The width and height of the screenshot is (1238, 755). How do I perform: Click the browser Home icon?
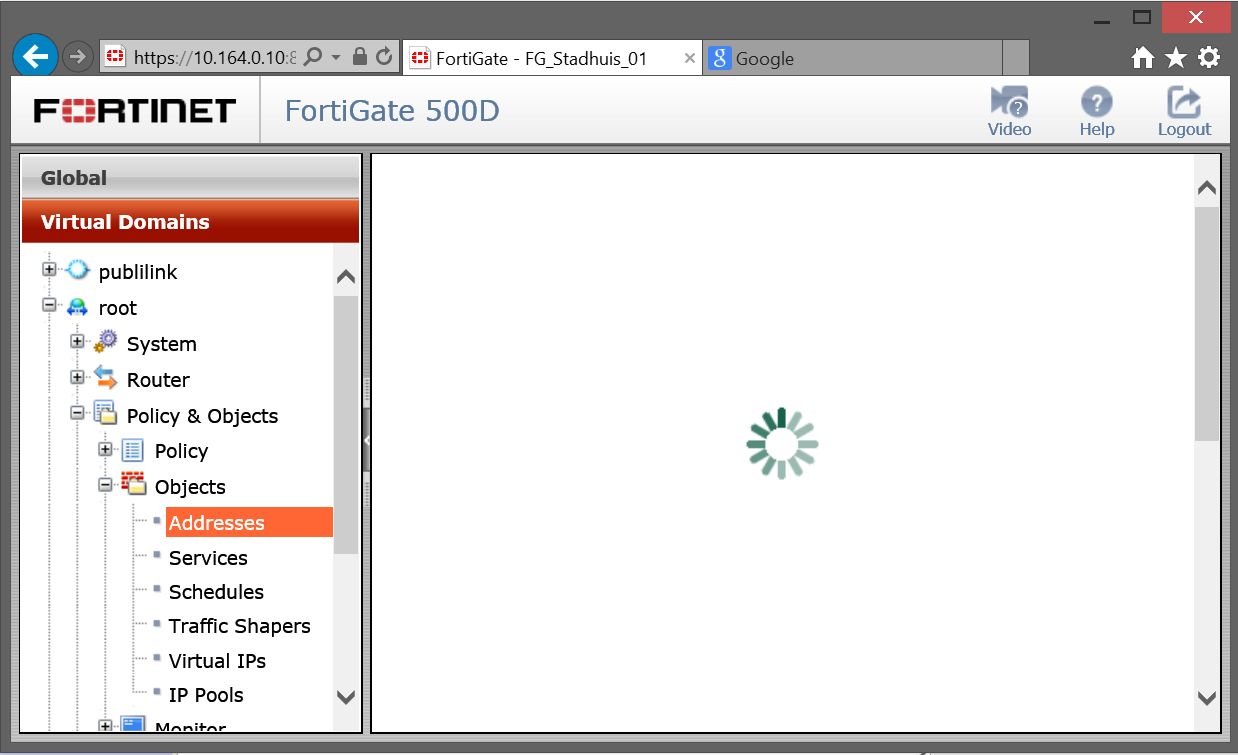pyautogui.click(x=1143, y=58)
